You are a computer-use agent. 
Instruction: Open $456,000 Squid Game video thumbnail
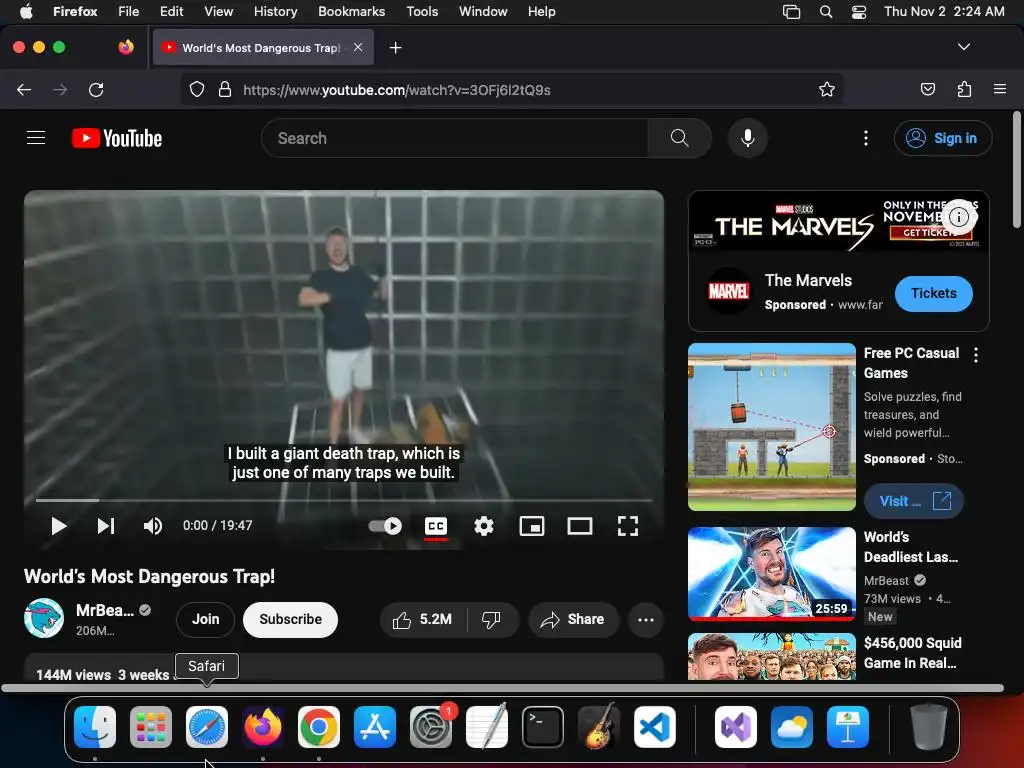click(772, 656)
